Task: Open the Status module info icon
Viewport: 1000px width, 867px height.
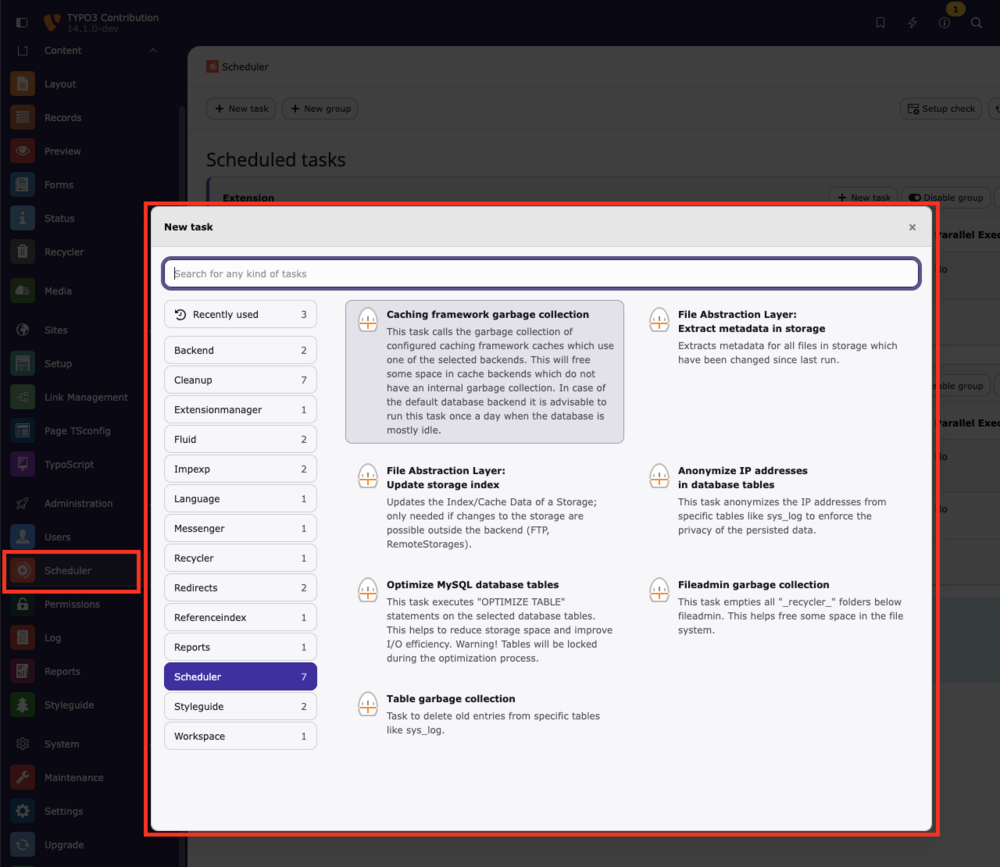Action: pyautogui.click(x=22, y=218)
